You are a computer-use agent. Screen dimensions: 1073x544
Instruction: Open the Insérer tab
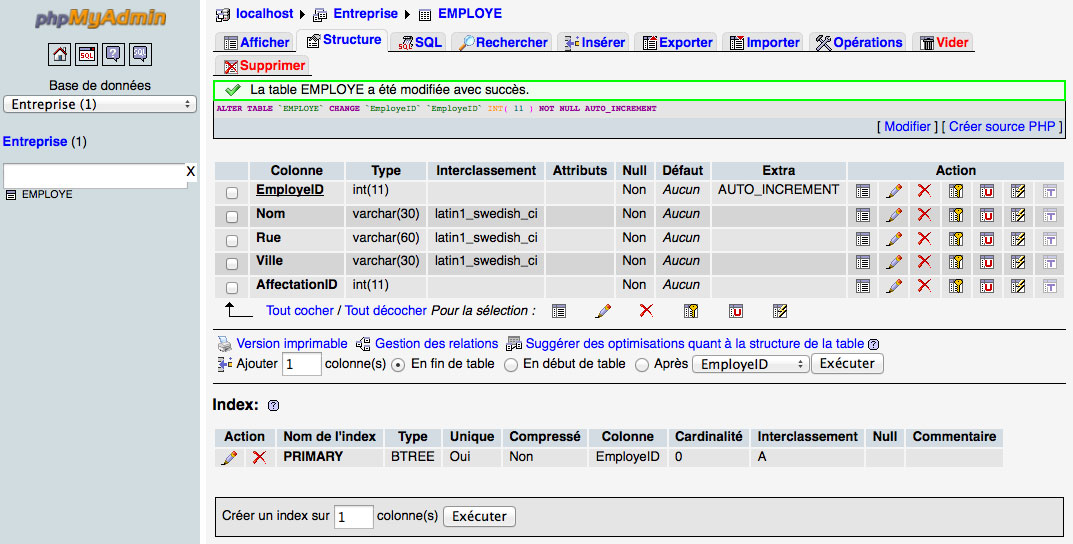point(594,42)
